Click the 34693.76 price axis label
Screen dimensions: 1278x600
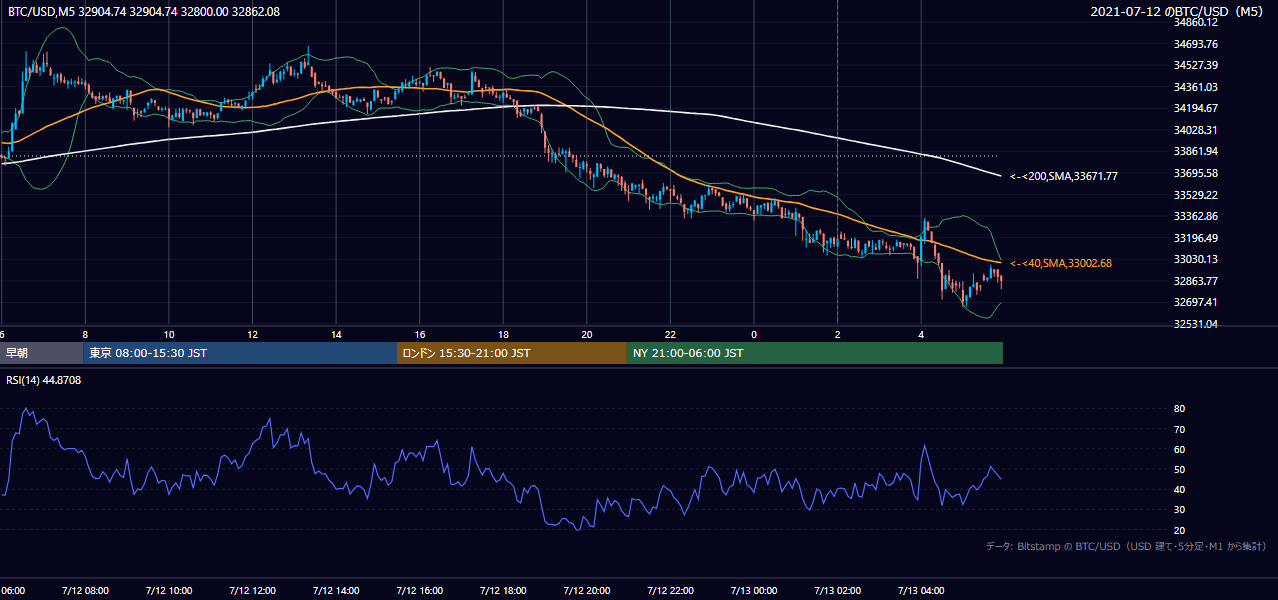click(1195, 44)
